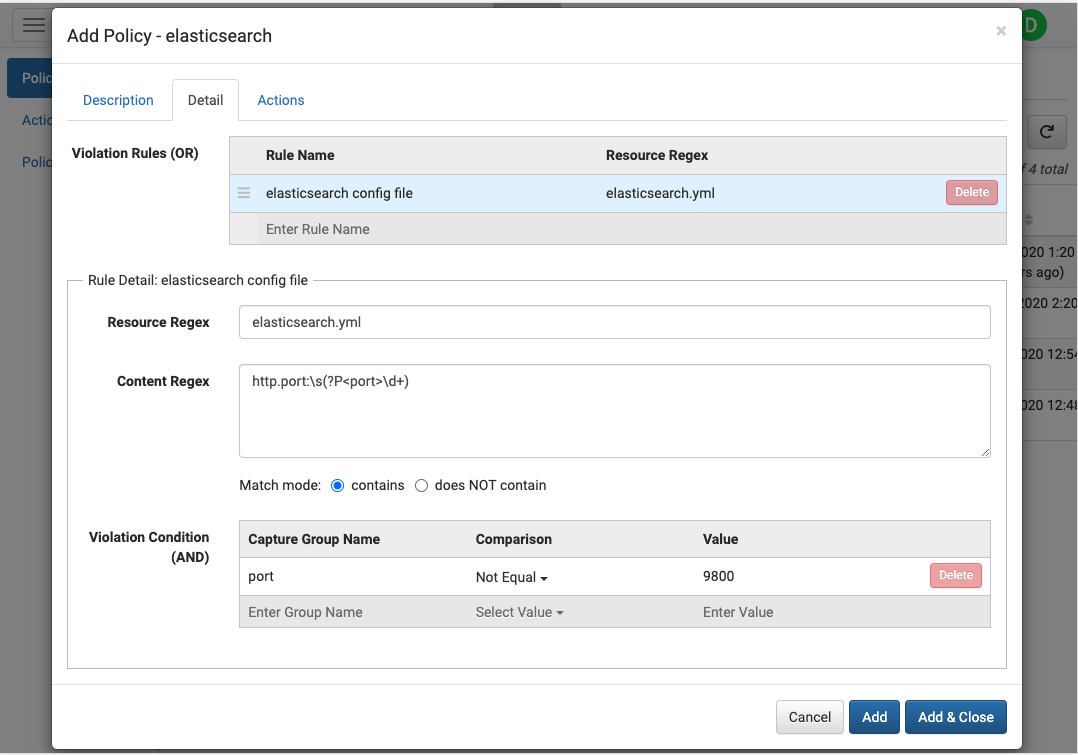
Task: Click the Rule Name column header
Action: 300,155
